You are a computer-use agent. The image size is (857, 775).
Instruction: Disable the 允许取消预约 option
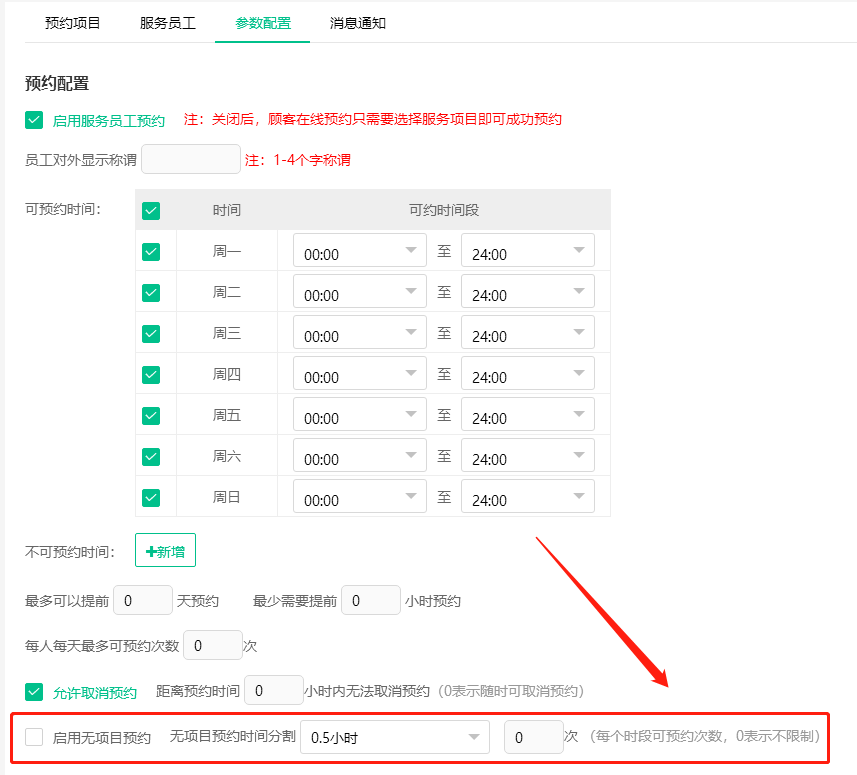[33, 691]
